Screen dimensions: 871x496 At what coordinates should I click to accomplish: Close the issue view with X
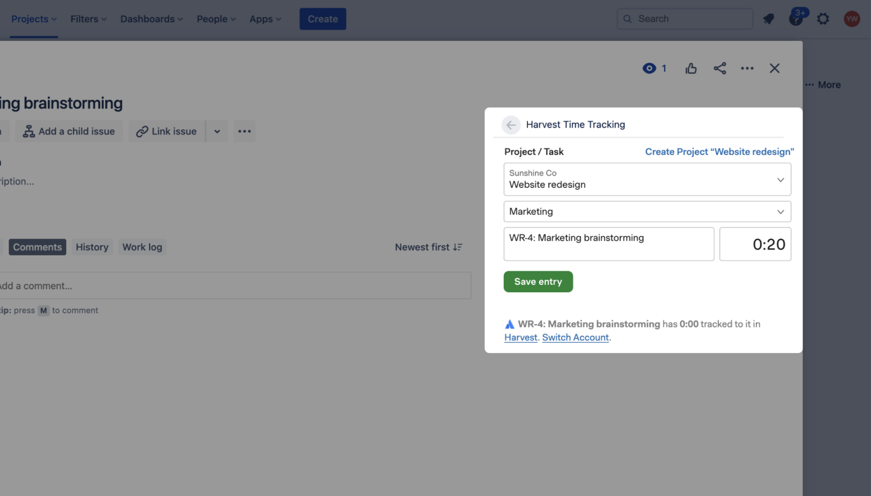pyautogui.click(x=774, y=68)
